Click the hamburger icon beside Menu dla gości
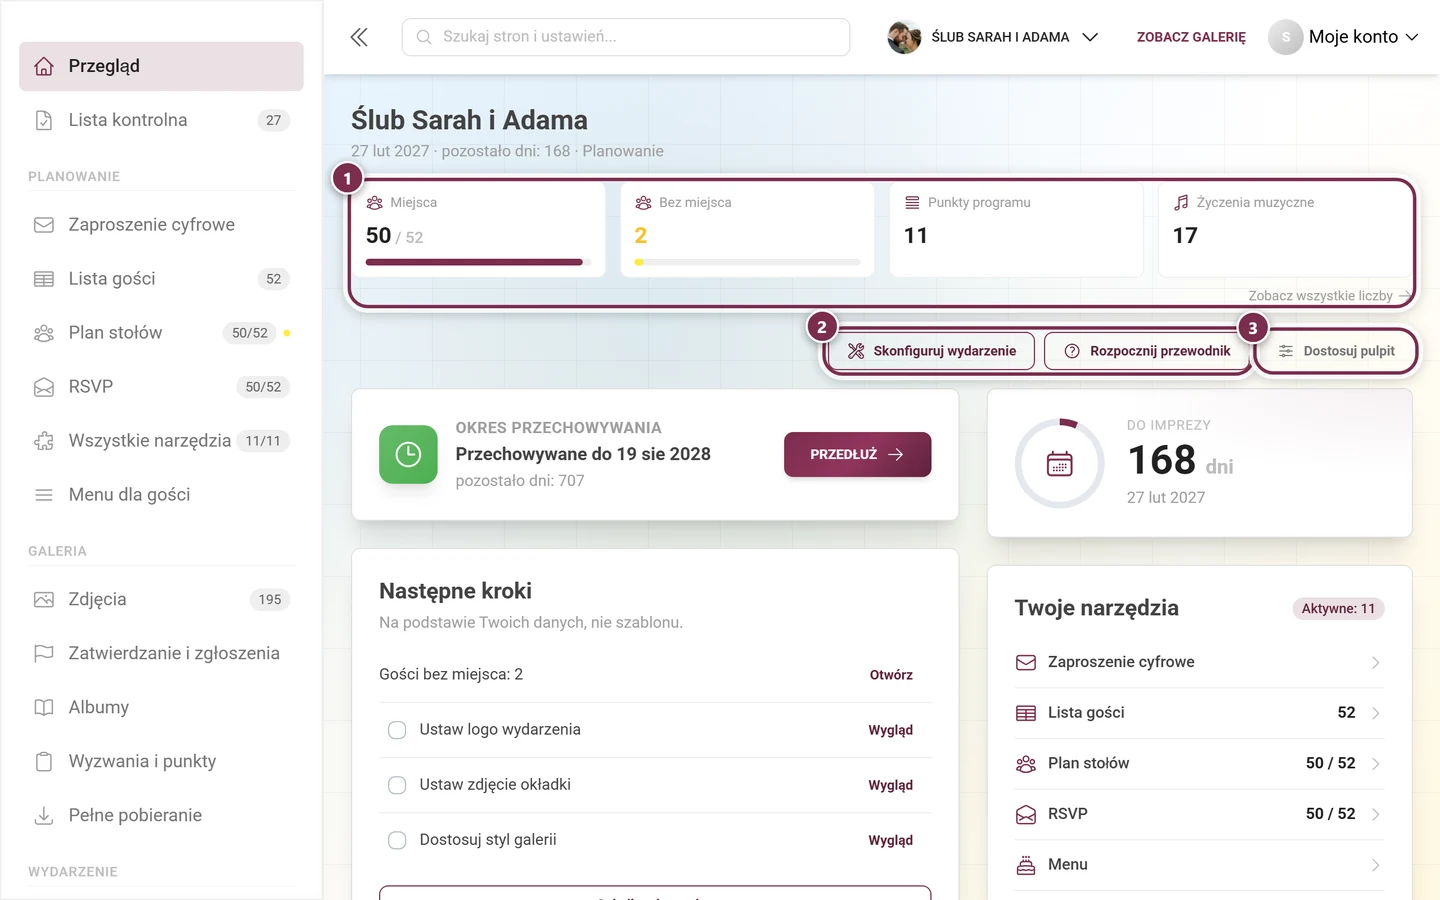1440x900 pixels. (x=44, y=495)
